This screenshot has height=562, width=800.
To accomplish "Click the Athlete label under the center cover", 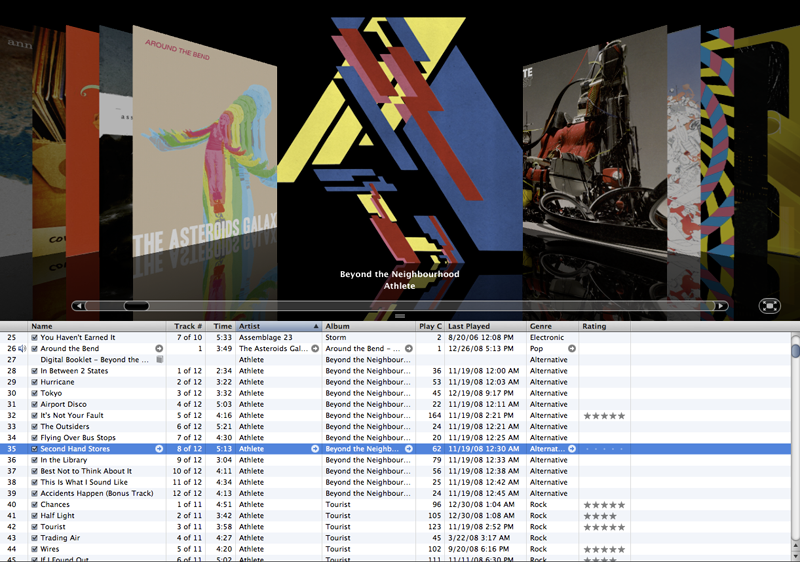I will point(399,286).
